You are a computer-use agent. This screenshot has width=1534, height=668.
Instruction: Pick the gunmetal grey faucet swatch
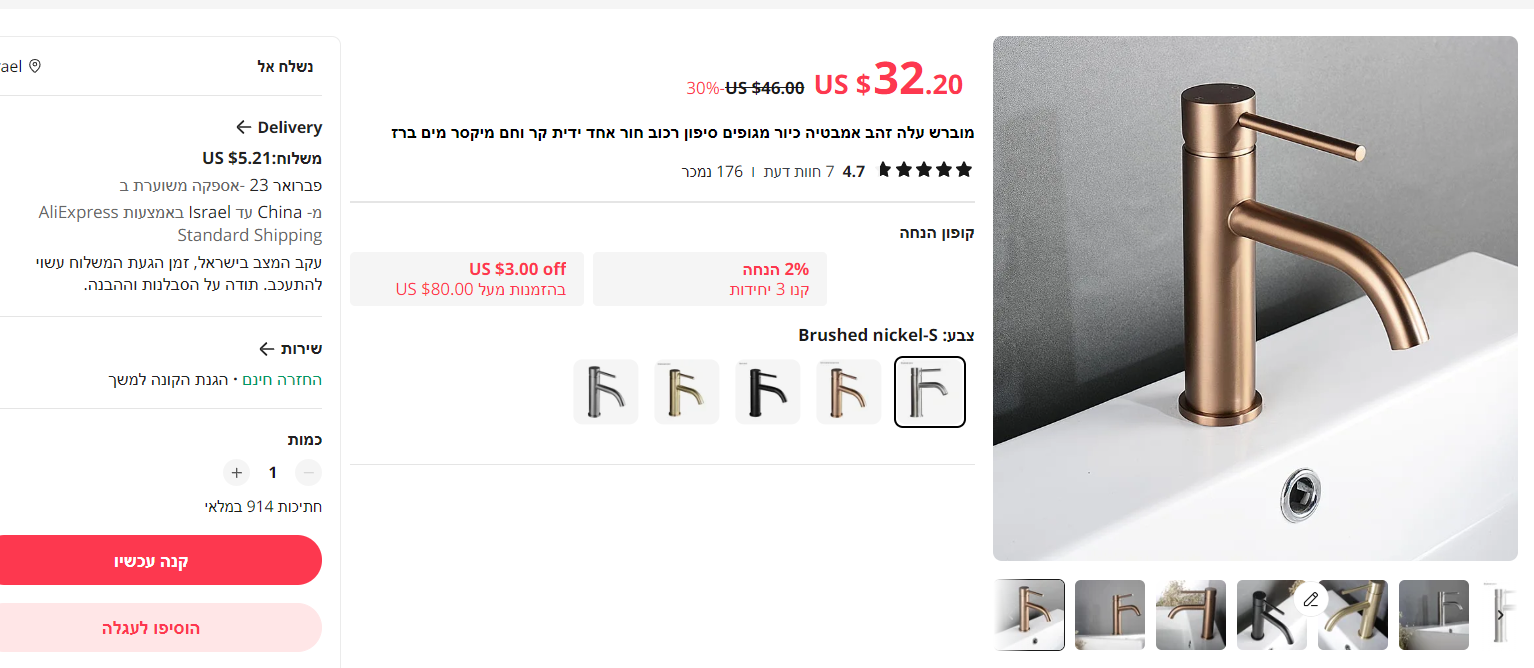(606, 392)
